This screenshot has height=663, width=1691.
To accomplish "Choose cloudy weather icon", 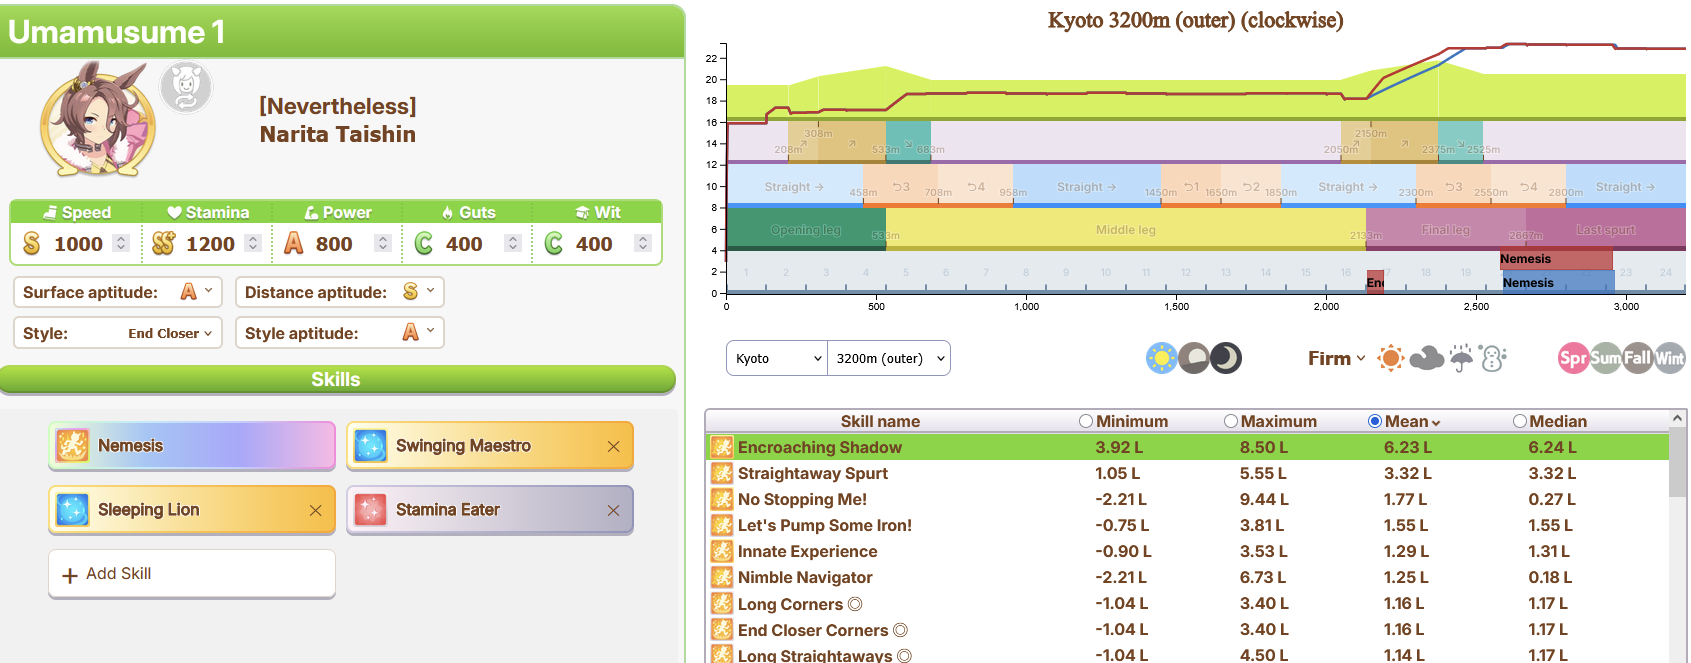I will pos(1426,358).
